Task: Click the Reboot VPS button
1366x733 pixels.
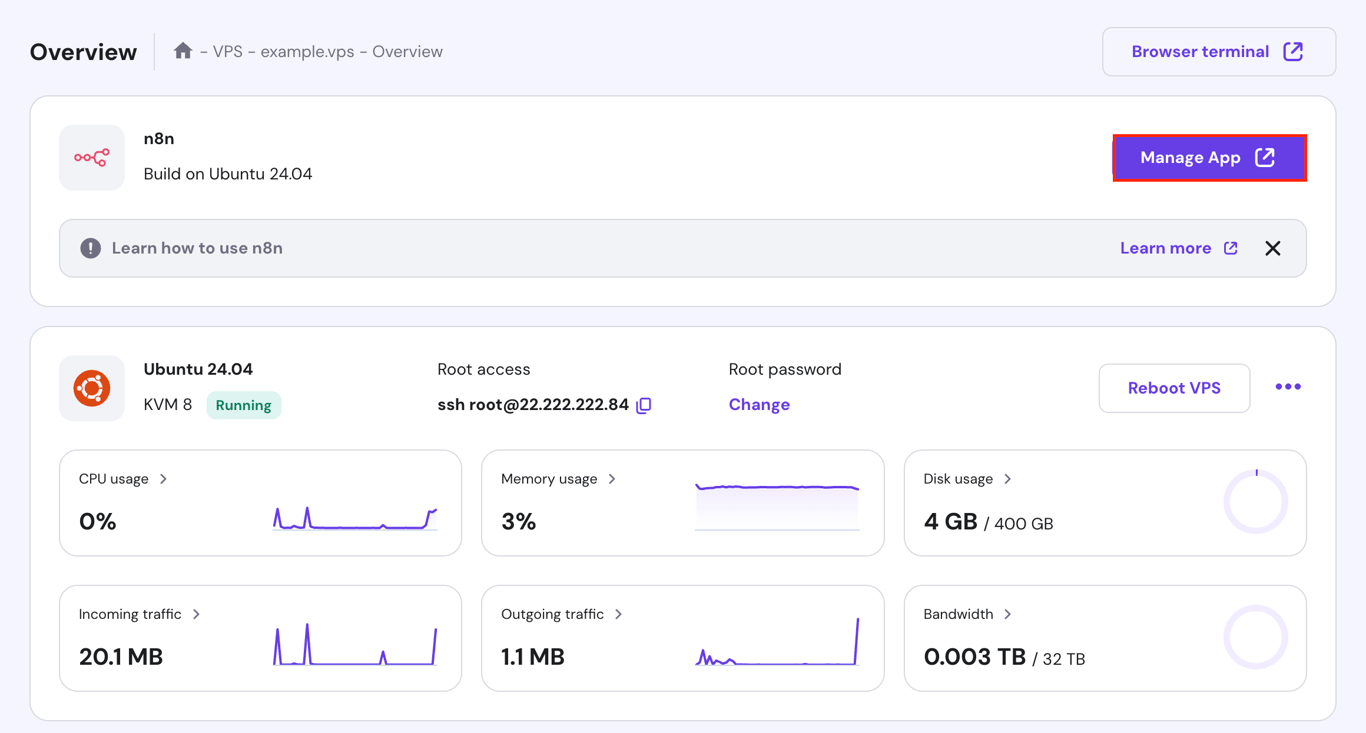Action: pos(1174,388)
